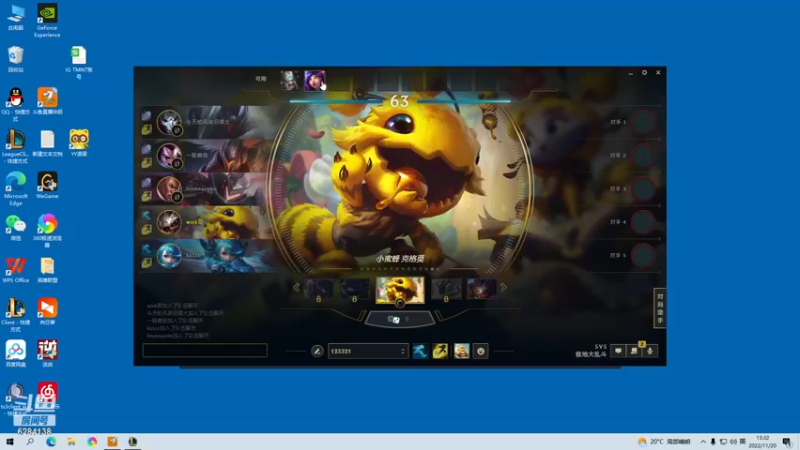Open taskbar search magnifier

point(30,442)
